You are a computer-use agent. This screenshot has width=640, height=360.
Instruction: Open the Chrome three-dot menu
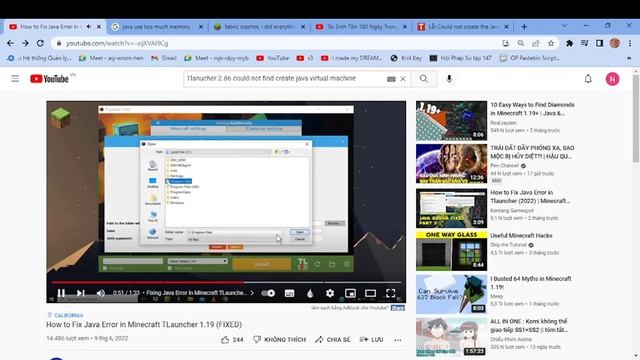pos(630,43)
